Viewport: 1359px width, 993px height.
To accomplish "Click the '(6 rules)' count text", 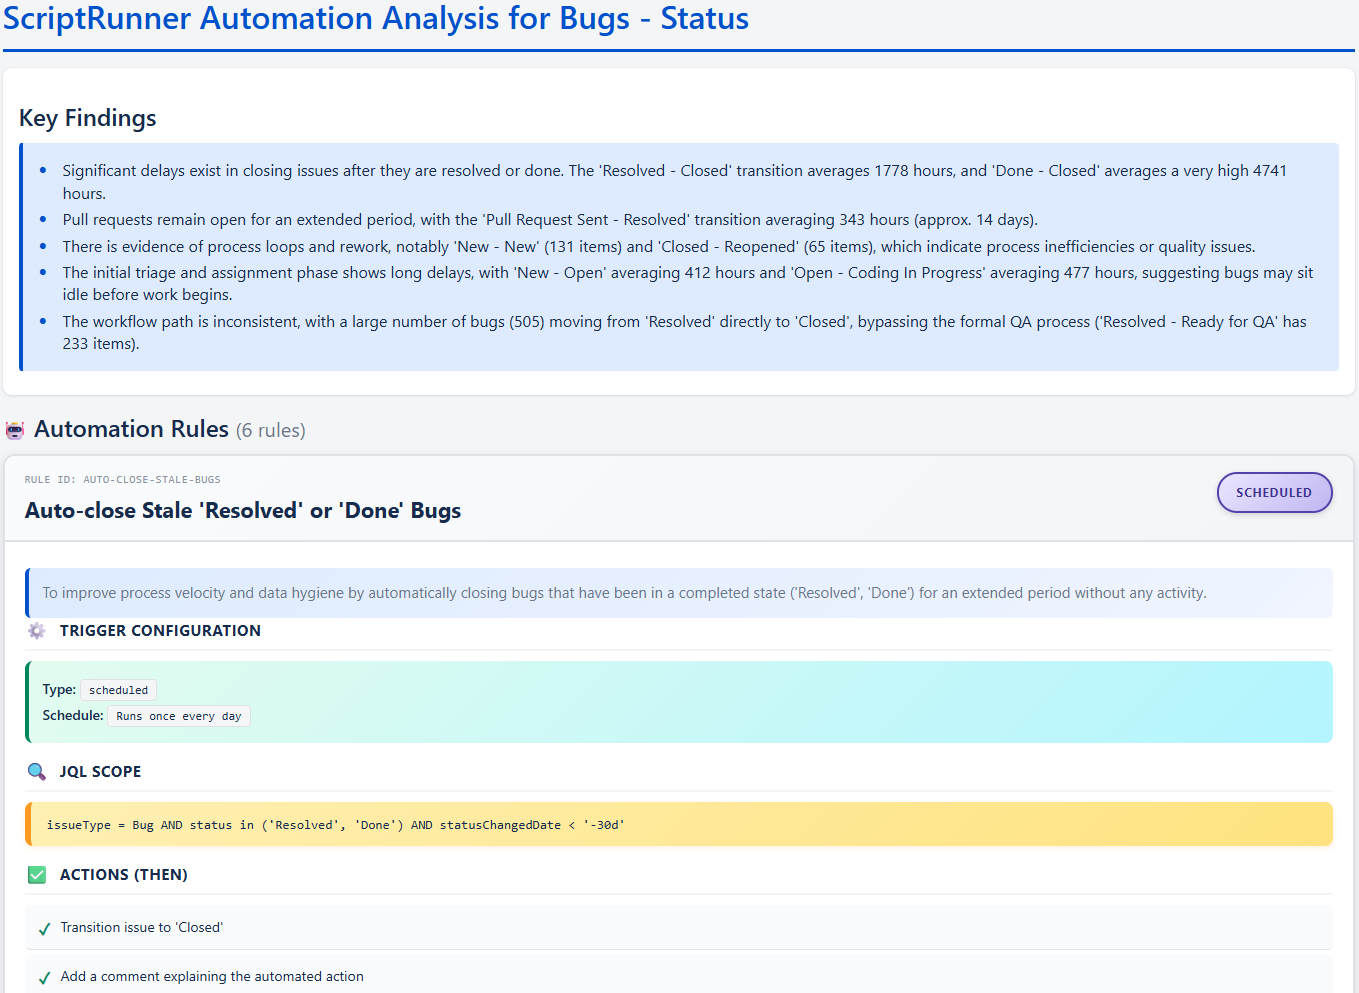I will (271, 431).
